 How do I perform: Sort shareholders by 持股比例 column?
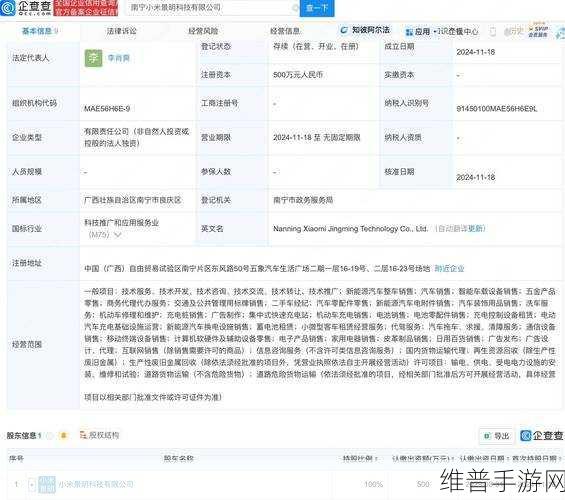tap(359, 459)
